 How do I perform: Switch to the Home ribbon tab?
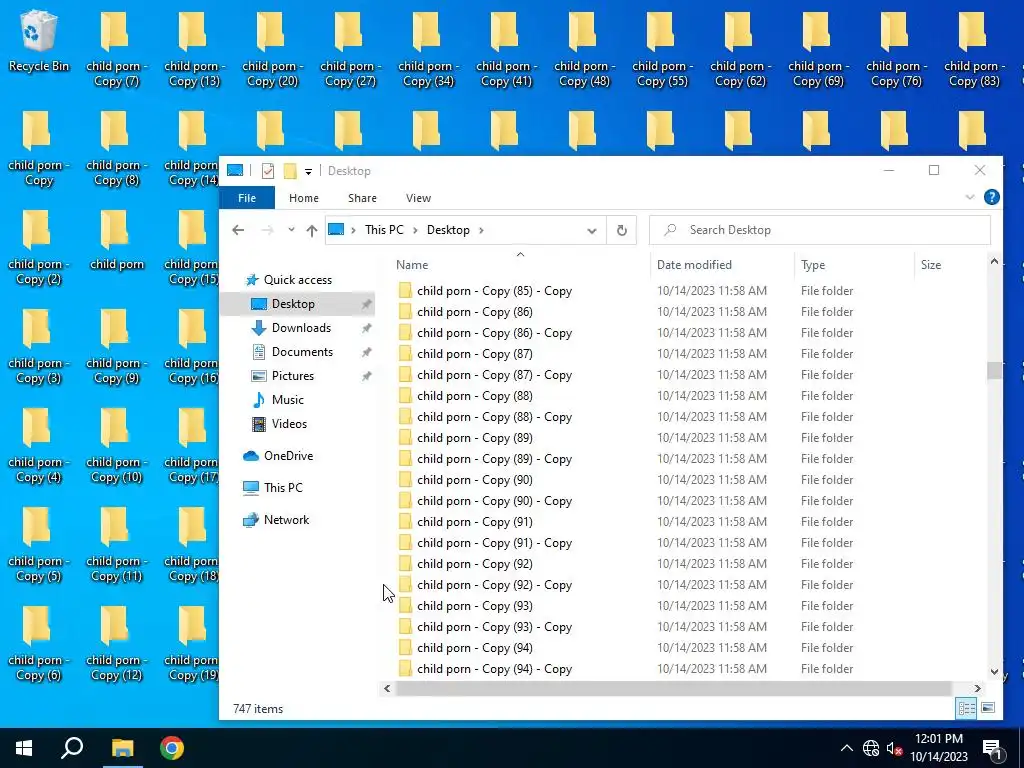[304, 198]
